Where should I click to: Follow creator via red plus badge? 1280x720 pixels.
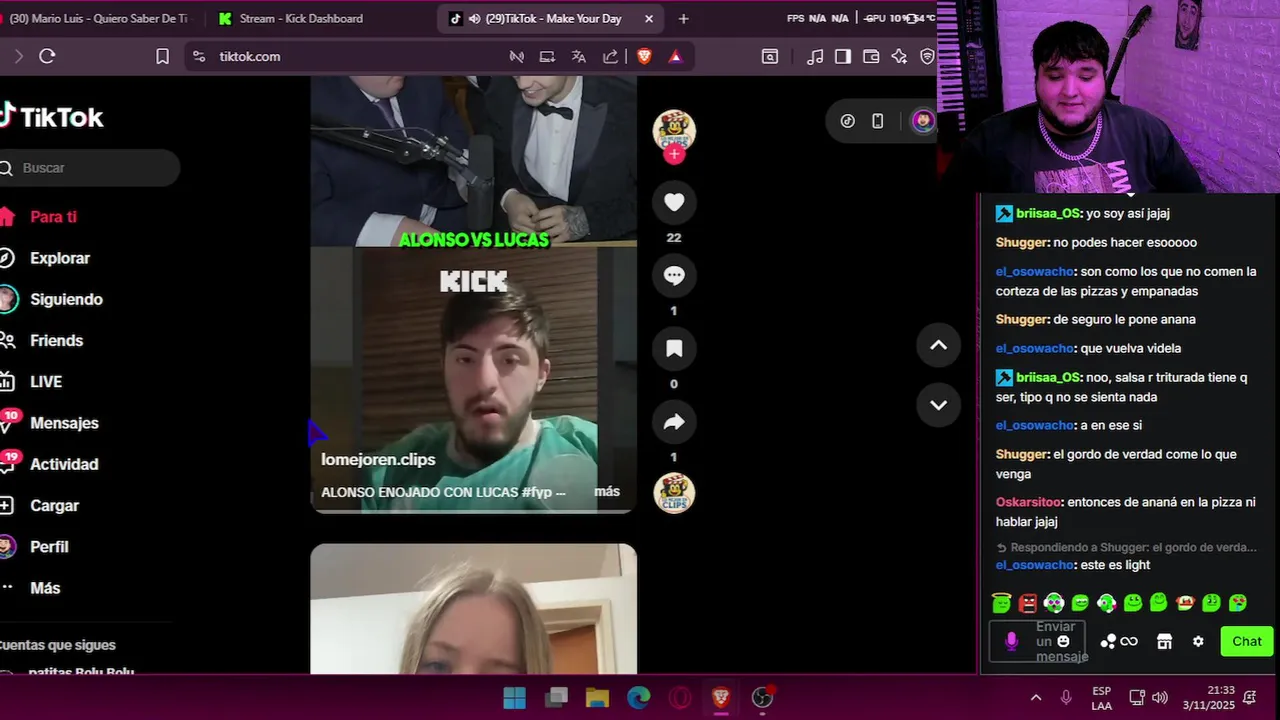click(674, 154)
